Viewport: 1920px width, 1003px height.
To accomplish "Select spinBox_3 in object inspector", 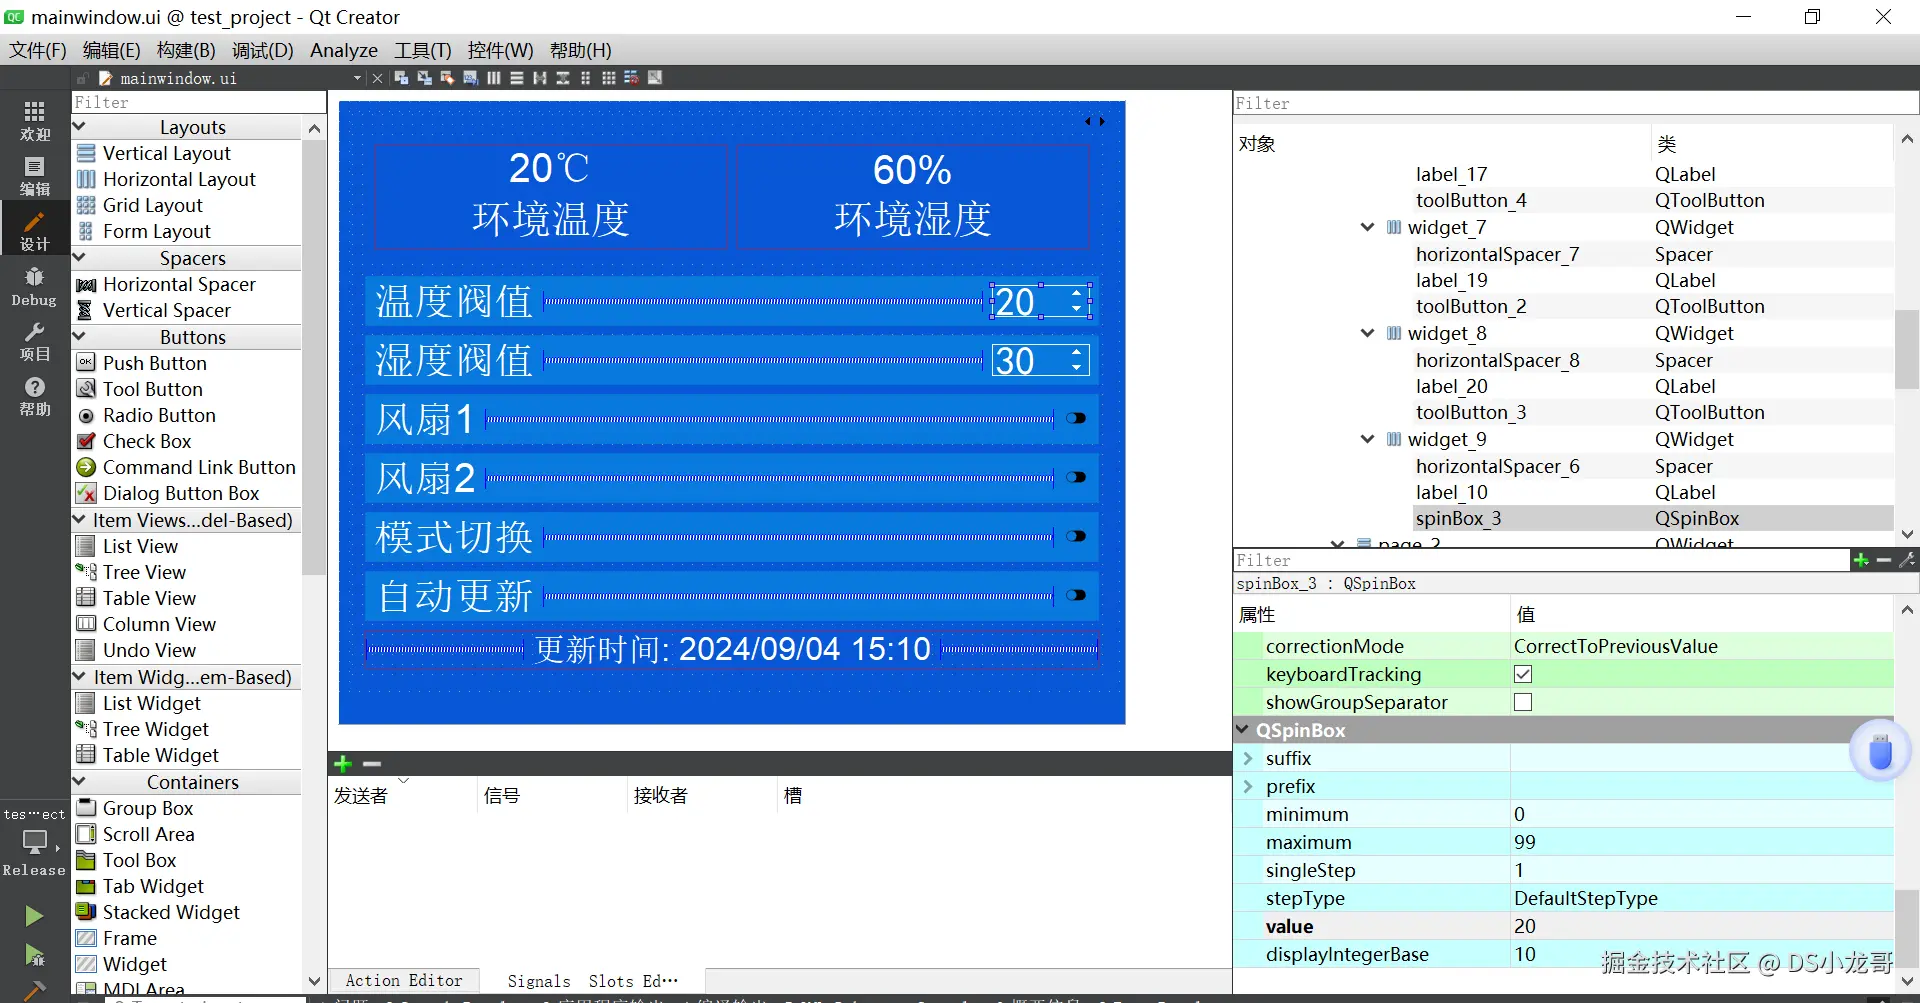I will pos(1459,518).
